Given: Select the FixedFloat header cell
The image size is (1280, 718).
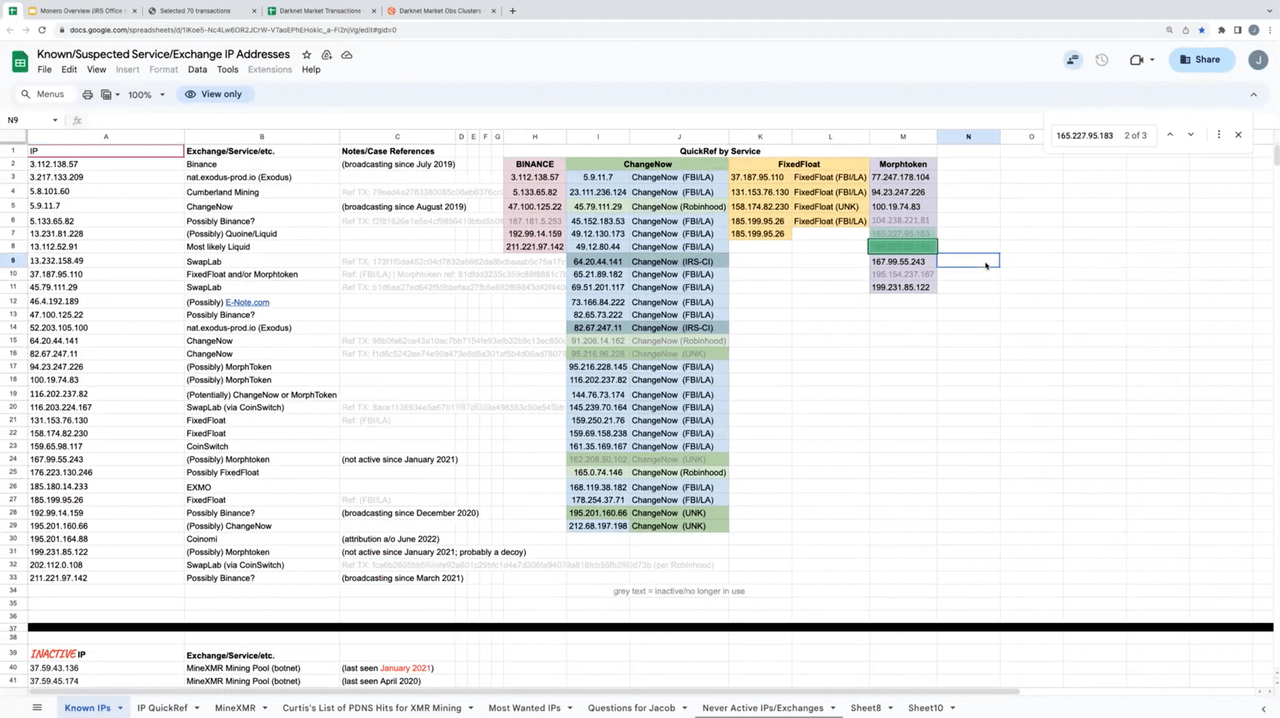Looking at the screenshot, I should [x=799, y=164].
